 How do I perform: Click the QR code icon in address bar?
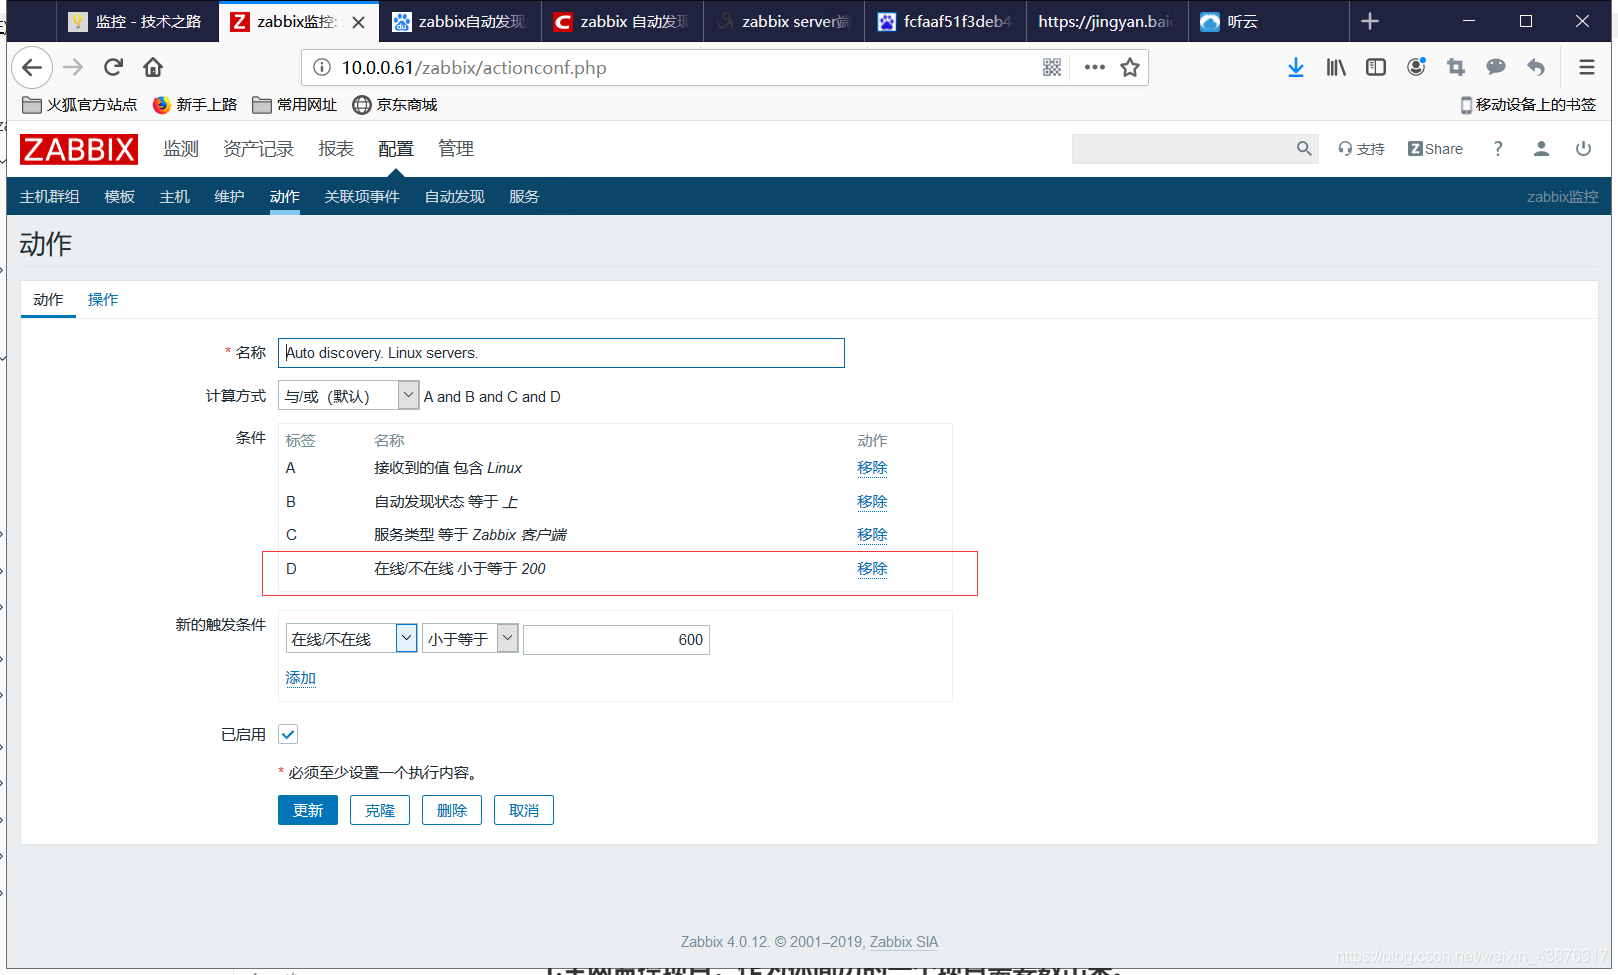pos(1052,67)
